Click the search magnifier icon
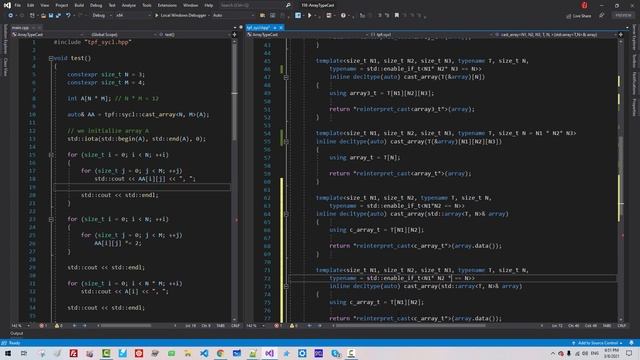 tap(288, 5)
